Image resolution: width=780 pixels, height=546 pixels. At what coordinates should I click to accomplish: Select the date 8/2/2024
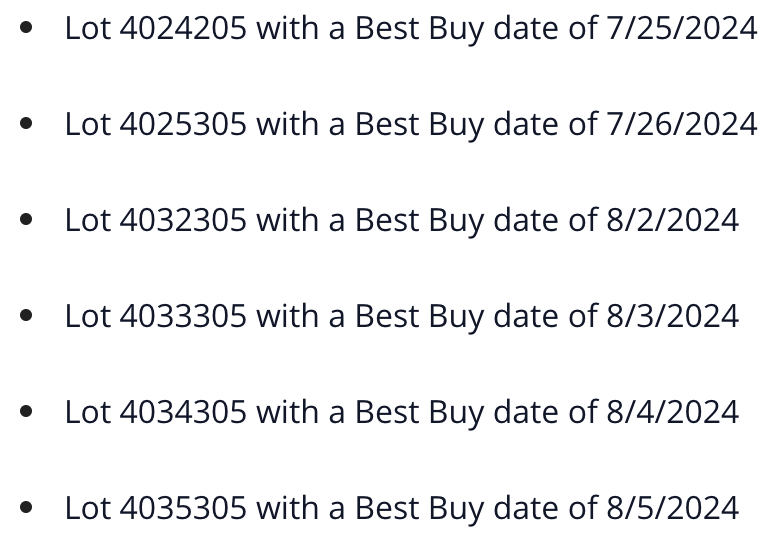pyautogui.click(x=673, y=220)
